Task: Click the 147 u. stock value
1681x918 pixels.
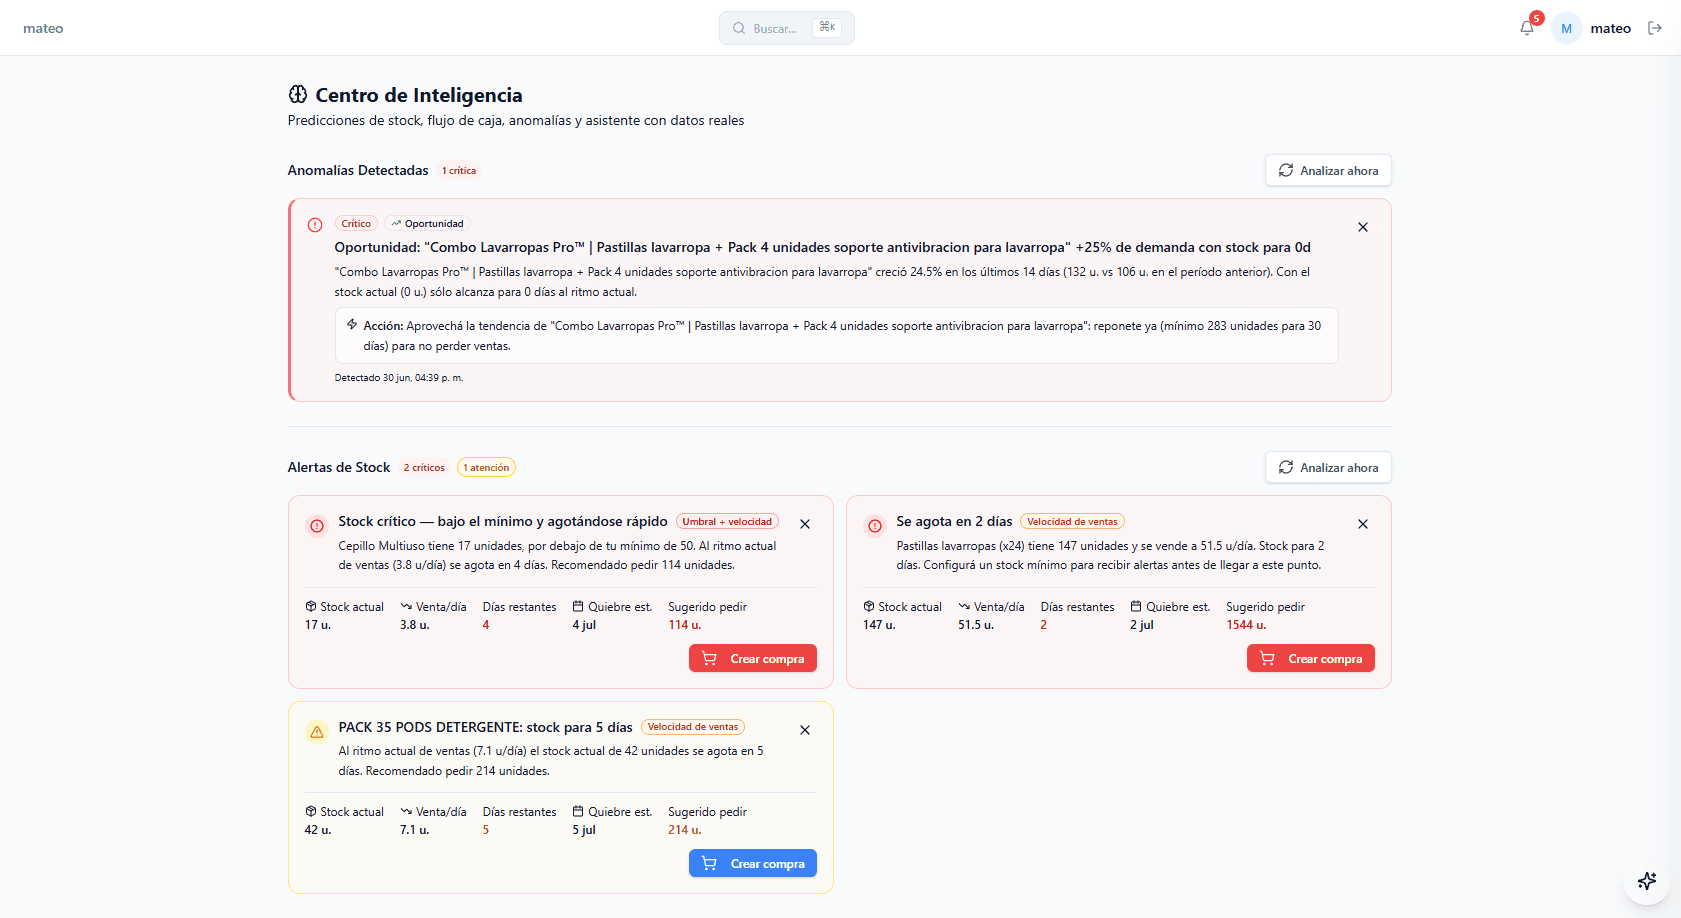Action: pos(879,625)
